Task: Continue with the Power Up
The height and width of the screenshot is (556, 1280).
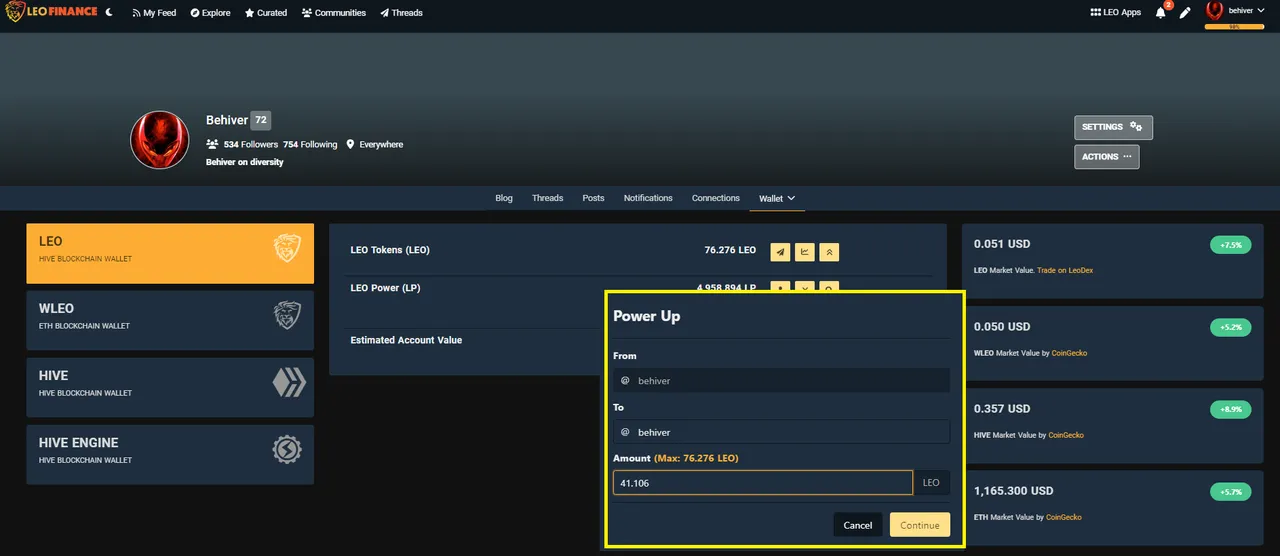Action: (x=920, y=525)
